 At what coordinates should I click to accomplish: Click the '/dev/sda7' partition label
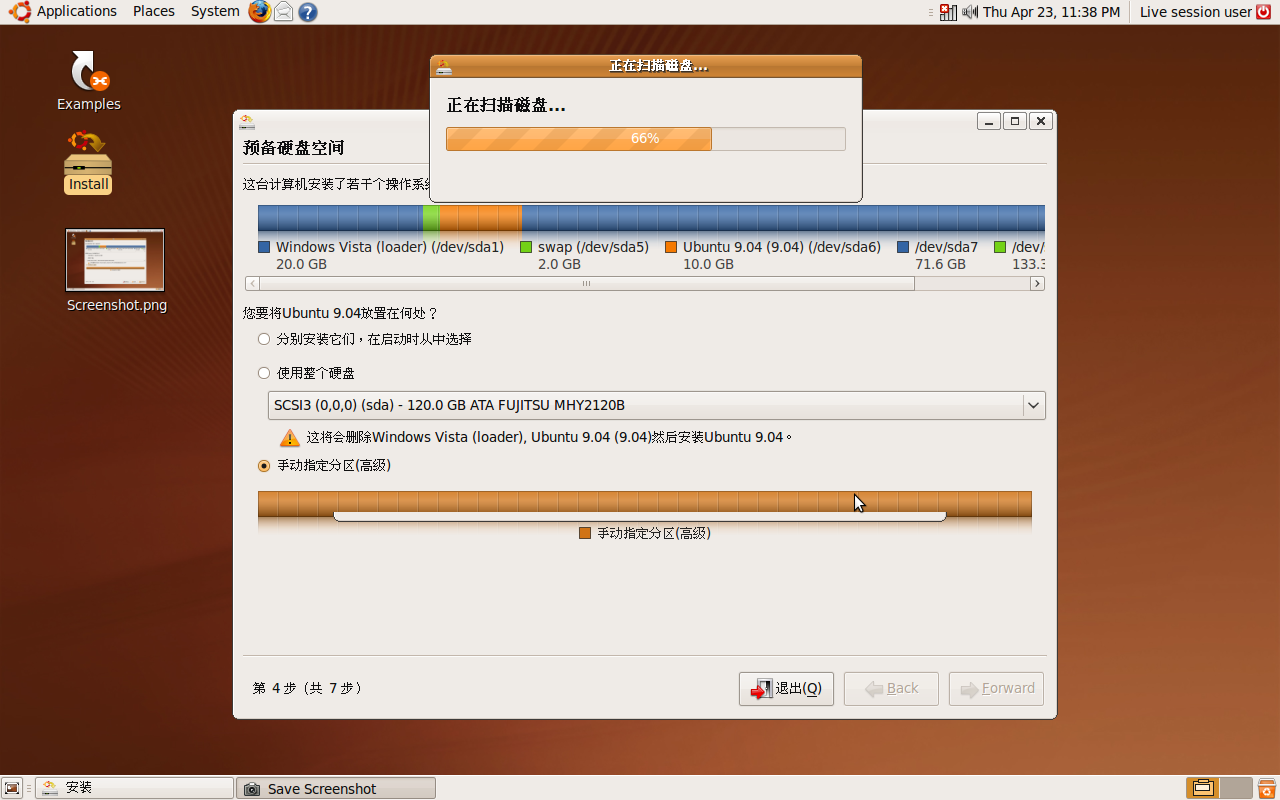tap(946, 247)
